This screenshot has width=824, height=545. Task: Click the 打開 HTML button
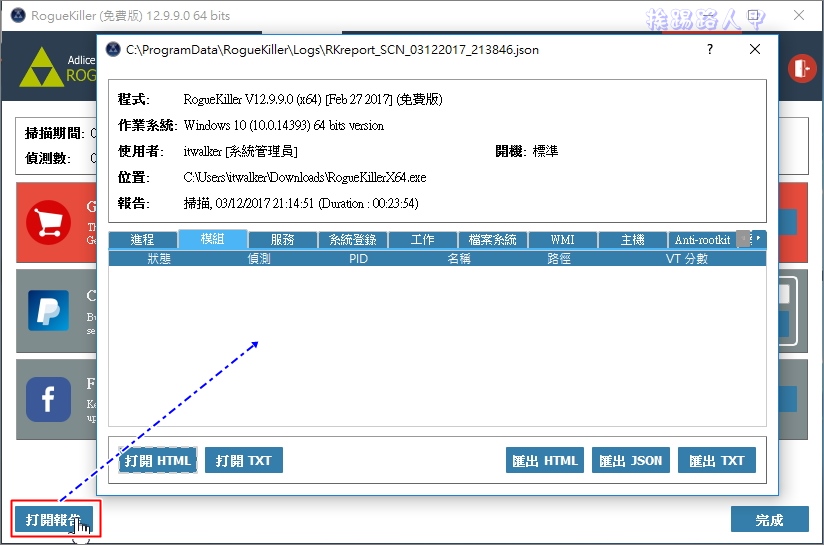click(158, 460)
